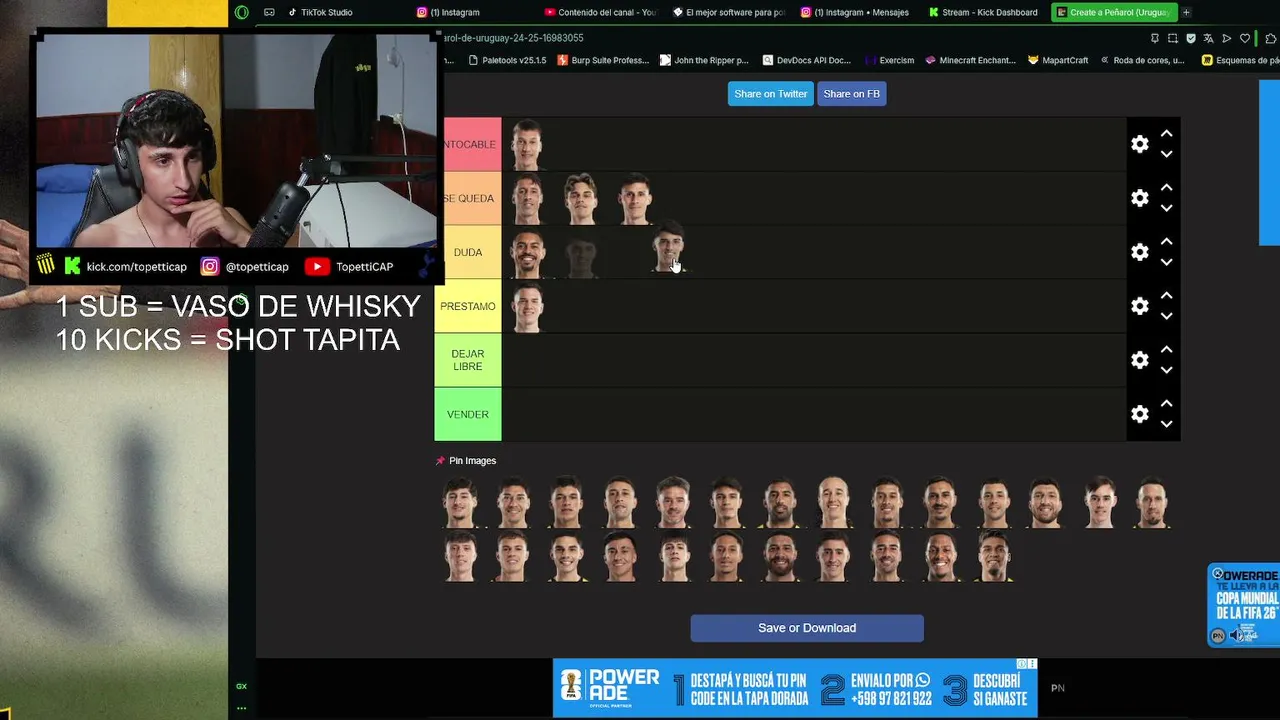Open settings gear for INTOCABLE tier
Screen dimensions: 1280x720
[1140, 144]
